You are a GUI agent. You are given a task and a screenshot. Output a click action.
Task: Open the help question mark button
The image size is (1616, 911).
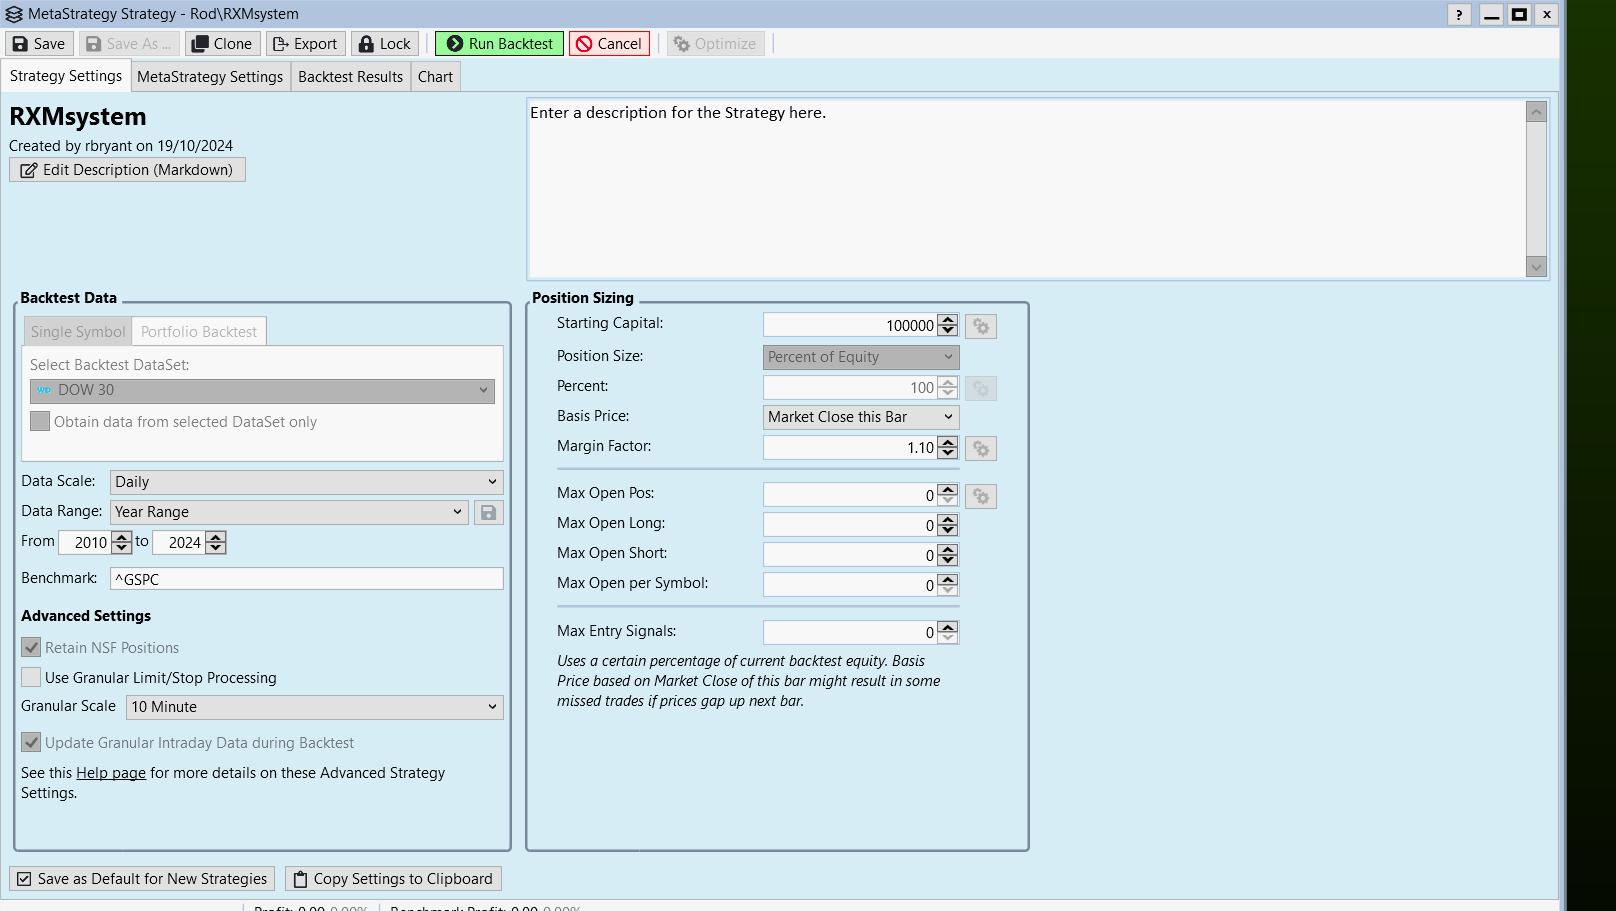tap(1459, 14)
